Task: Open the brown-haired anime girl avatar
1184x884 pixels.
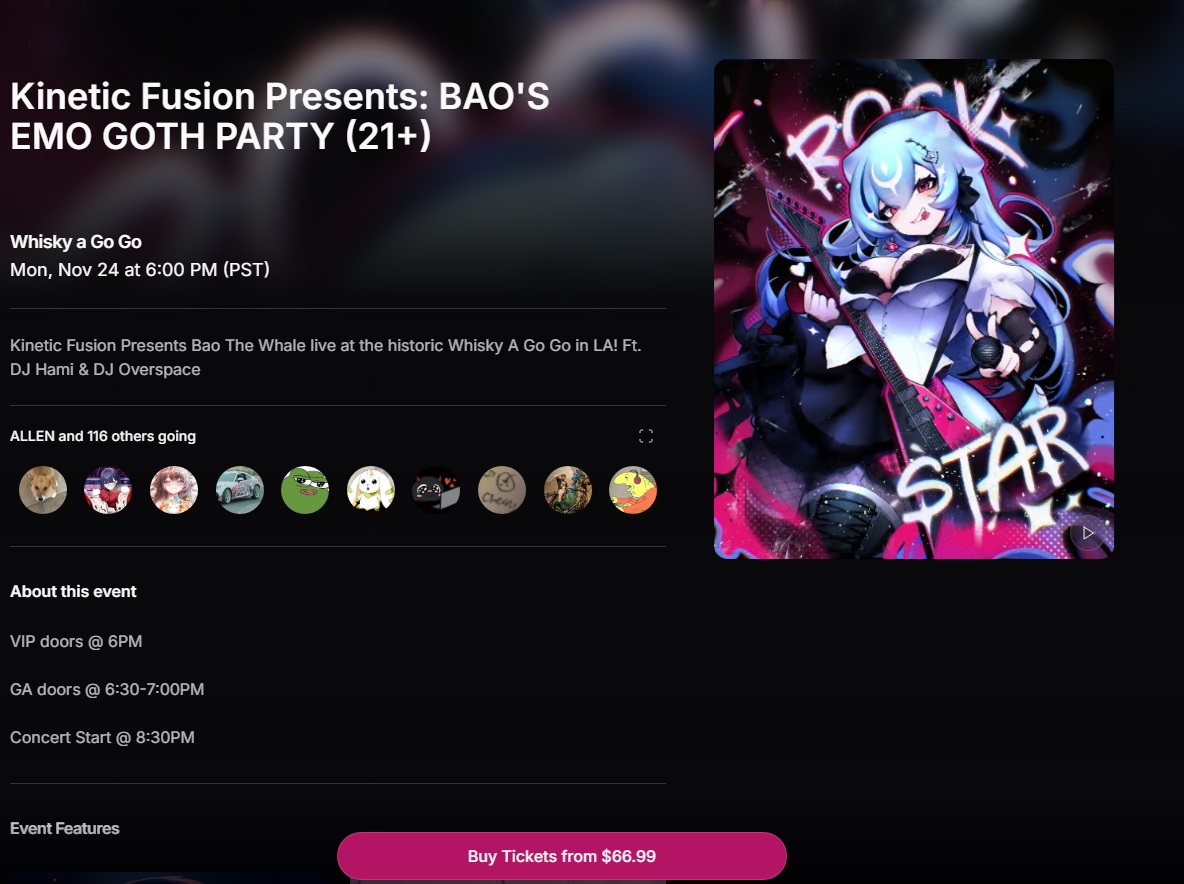Action: [174, 490]
